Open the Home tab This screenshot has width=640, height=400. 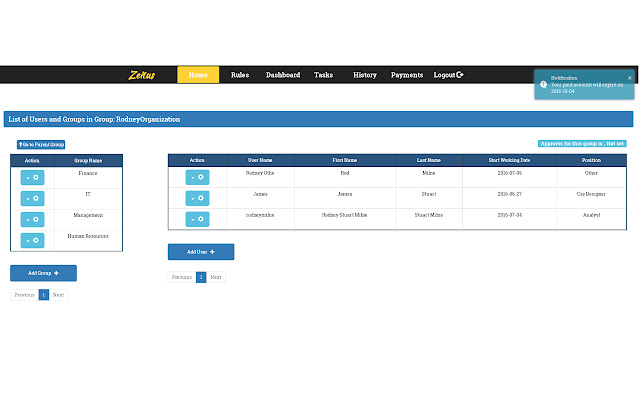198,75
